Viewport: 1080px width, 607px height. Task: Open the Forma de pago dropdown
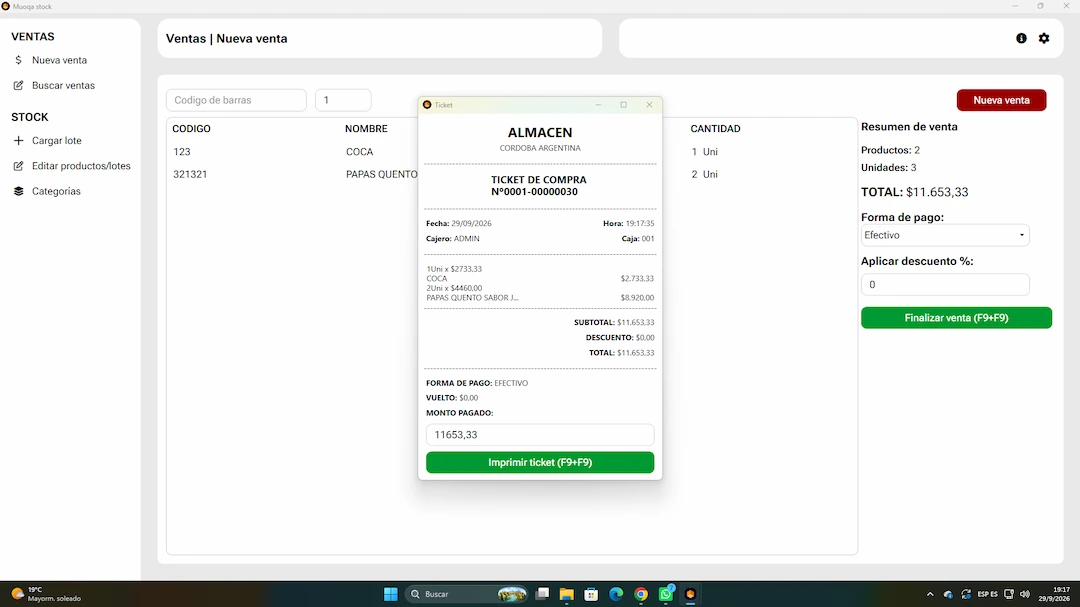coord(945,235)
